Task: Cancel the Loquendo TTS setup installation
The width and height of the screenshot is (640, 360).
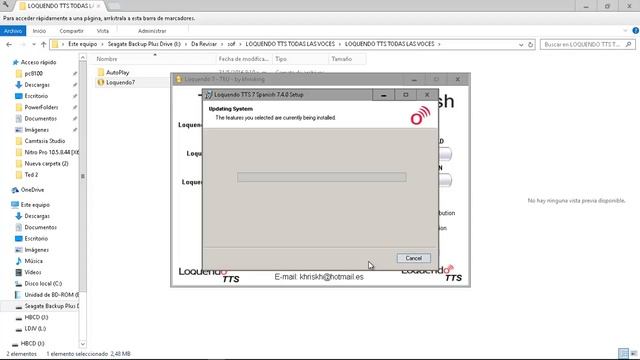Action: coord(413,258)
